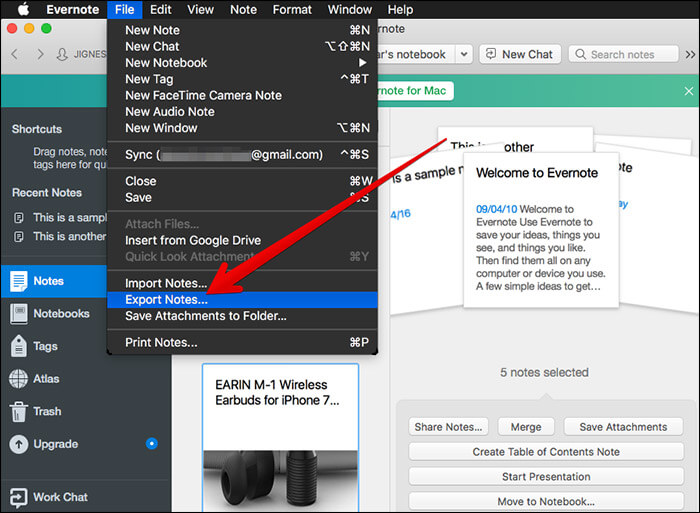Click the Notebooks sidebar icon
700x513 pixels.
[19, 314]
